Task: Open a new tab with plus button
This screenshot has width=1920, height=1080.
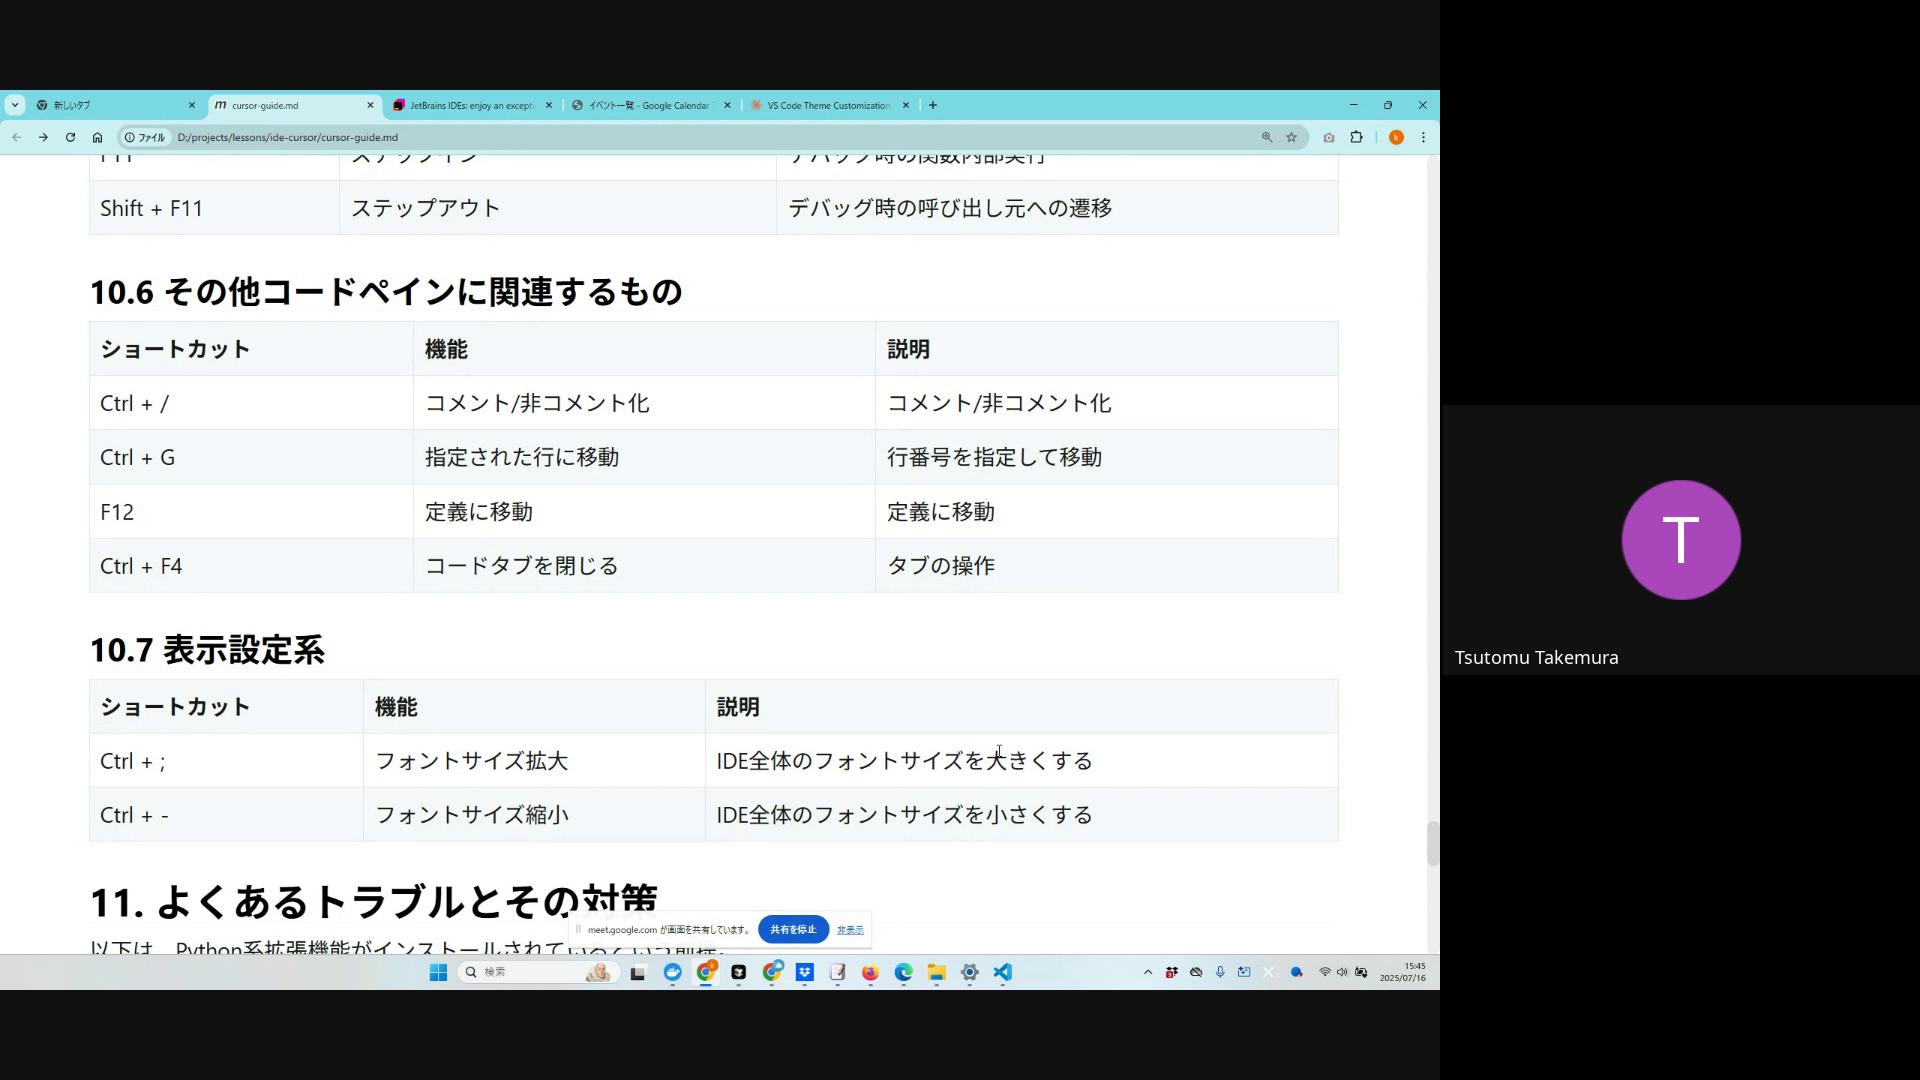Action: point(933,105)
